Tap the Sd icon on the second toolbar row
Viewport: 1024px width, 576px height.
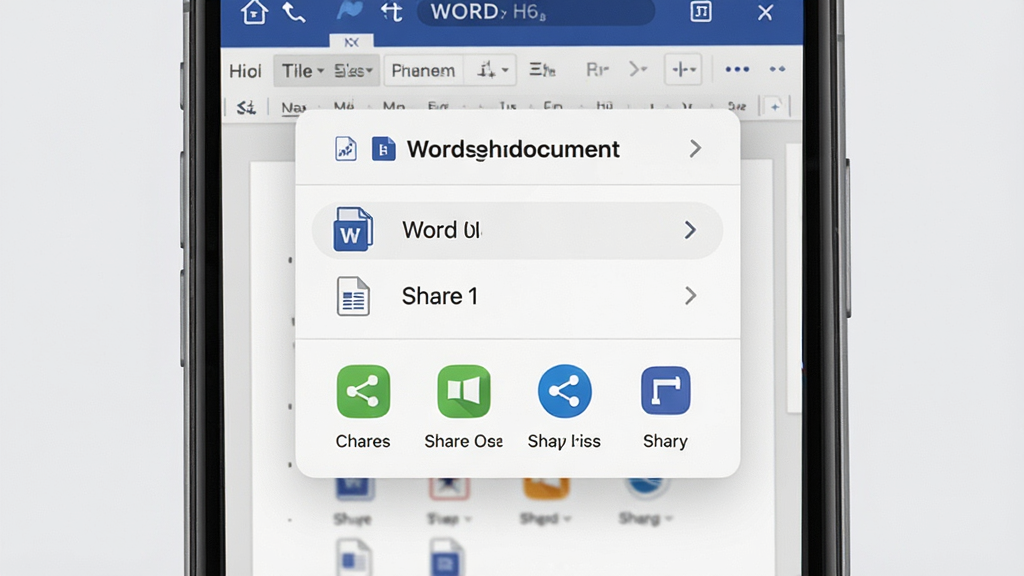coord(246,107)
